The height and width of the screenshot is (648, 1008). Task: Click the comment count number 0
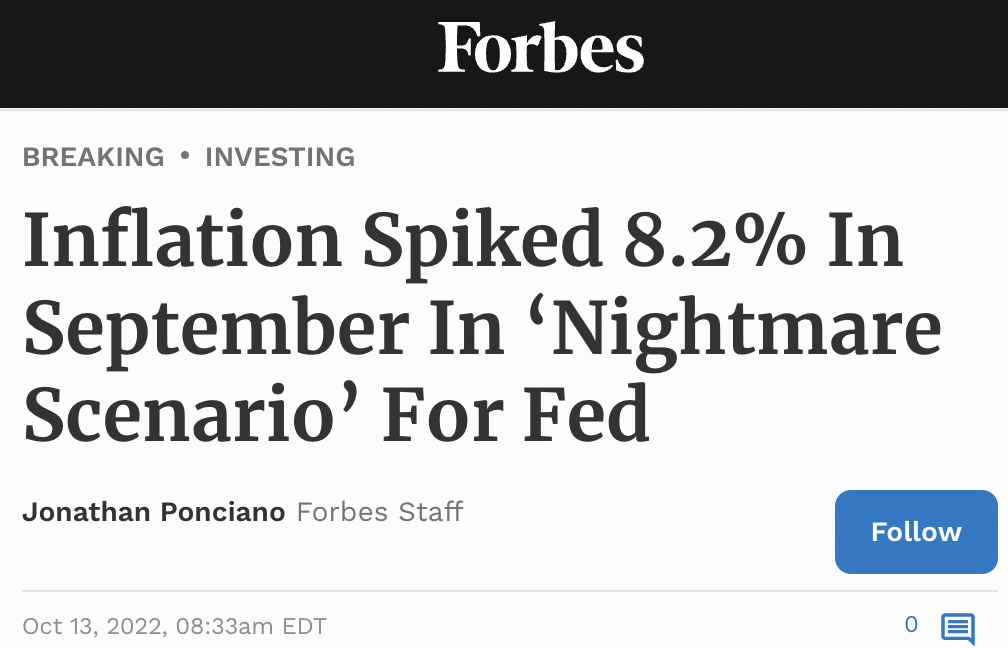(x=911, y=625)
